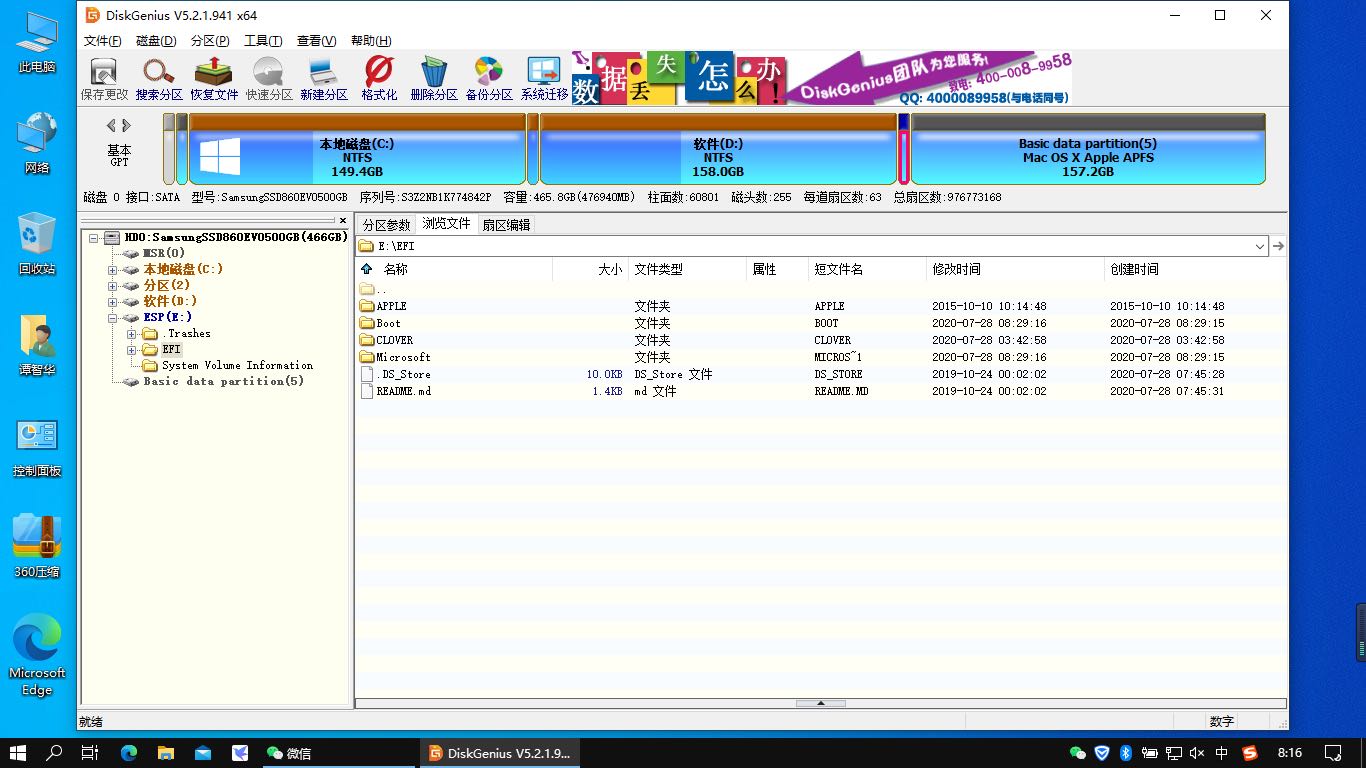Expand the 分区(2) tree node
Image resolution: width=1366 pixels, height=768 pixels.
coord(113,286)
